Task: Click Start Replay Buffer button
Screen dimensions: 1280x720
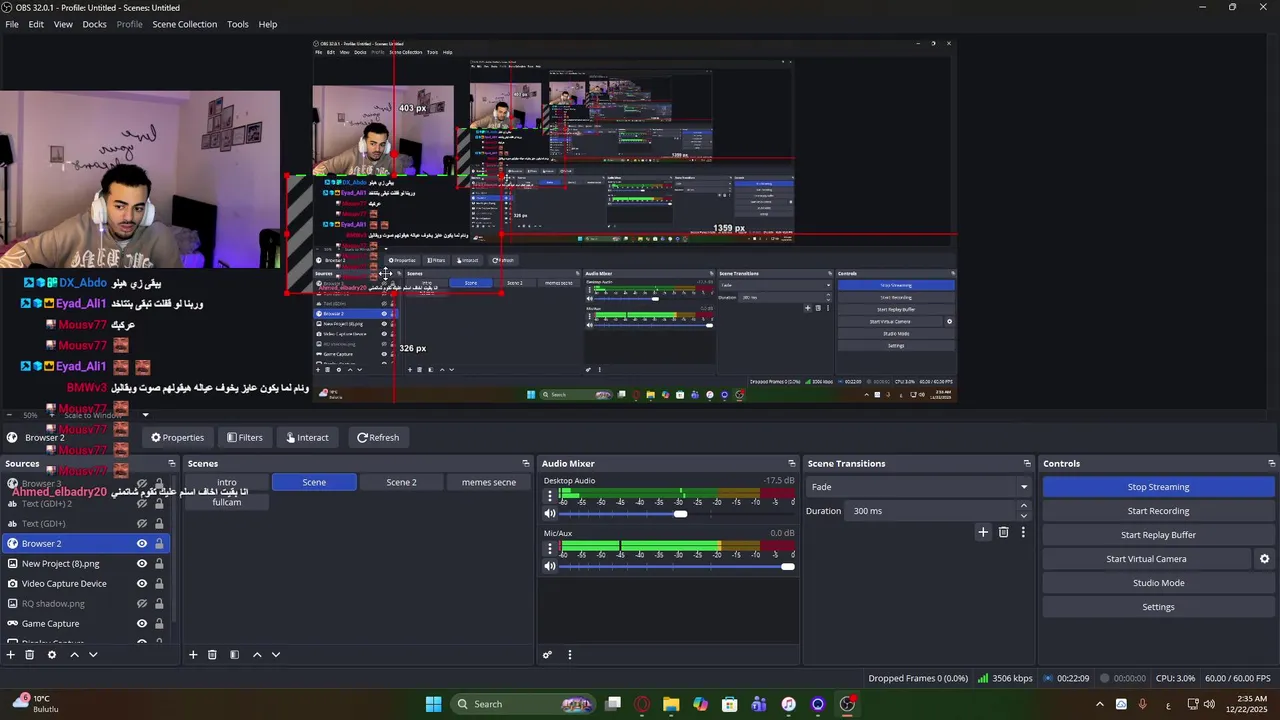Action: click(x=1158, y=535)
